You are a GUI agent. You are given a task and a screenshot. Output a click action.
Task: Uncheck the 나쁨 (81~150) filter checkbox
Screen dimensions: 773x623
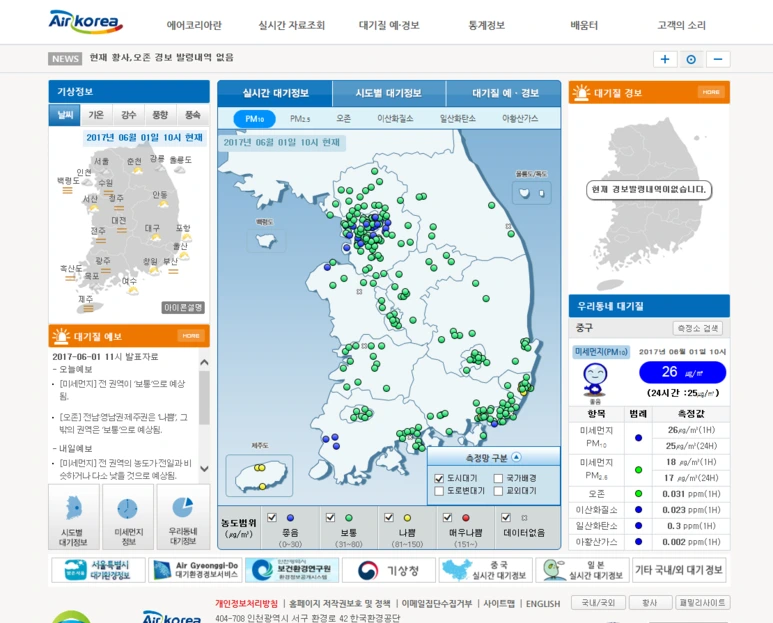coord(389,517)
